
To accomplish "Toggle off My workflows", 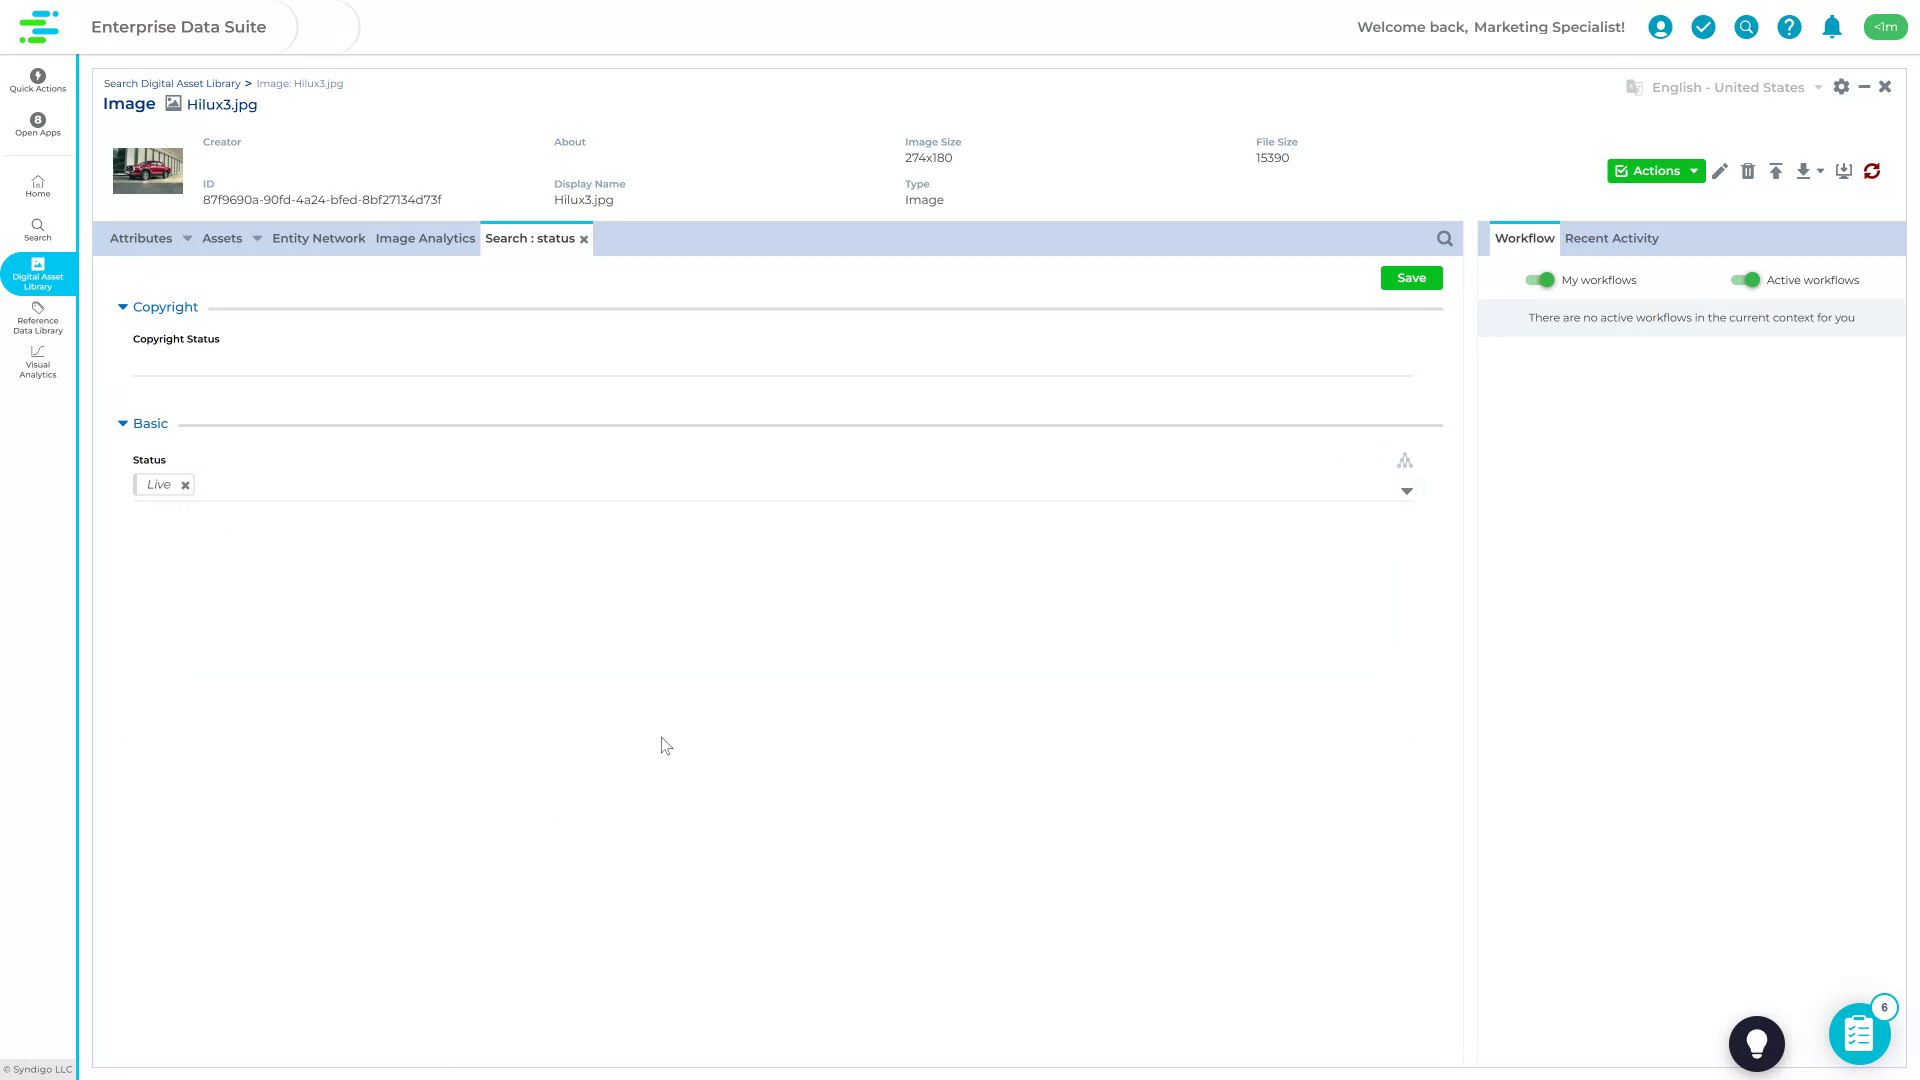I will (1540, 280).
